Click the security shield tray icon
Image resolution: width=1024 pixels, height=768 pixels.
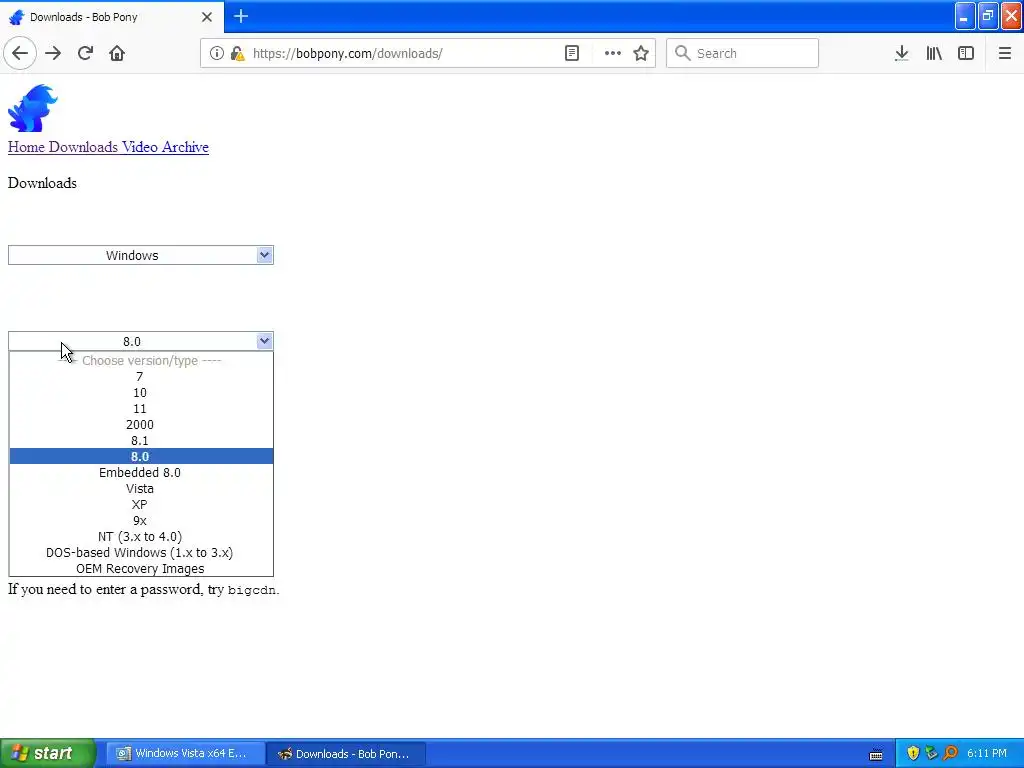click(912, 753)
